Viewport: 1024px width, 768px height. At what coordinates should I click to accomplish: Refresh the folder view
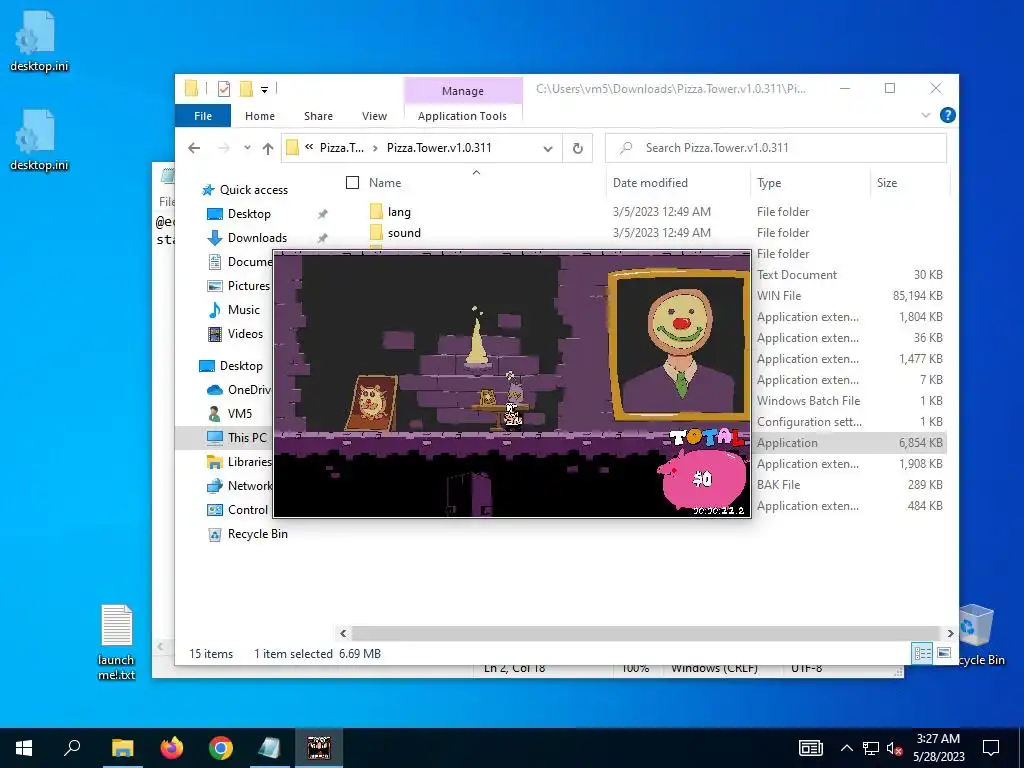click(x=577, y=148)
